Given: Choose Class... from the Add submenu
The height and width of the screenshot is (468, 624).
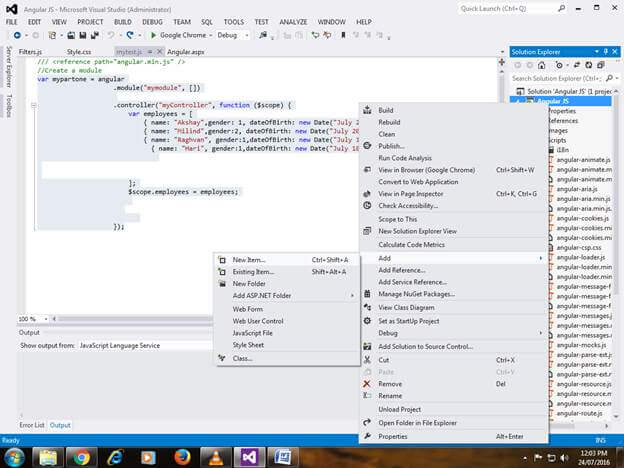Looking at the screenshot, I should pyautogui.click(x=242, y=357).
